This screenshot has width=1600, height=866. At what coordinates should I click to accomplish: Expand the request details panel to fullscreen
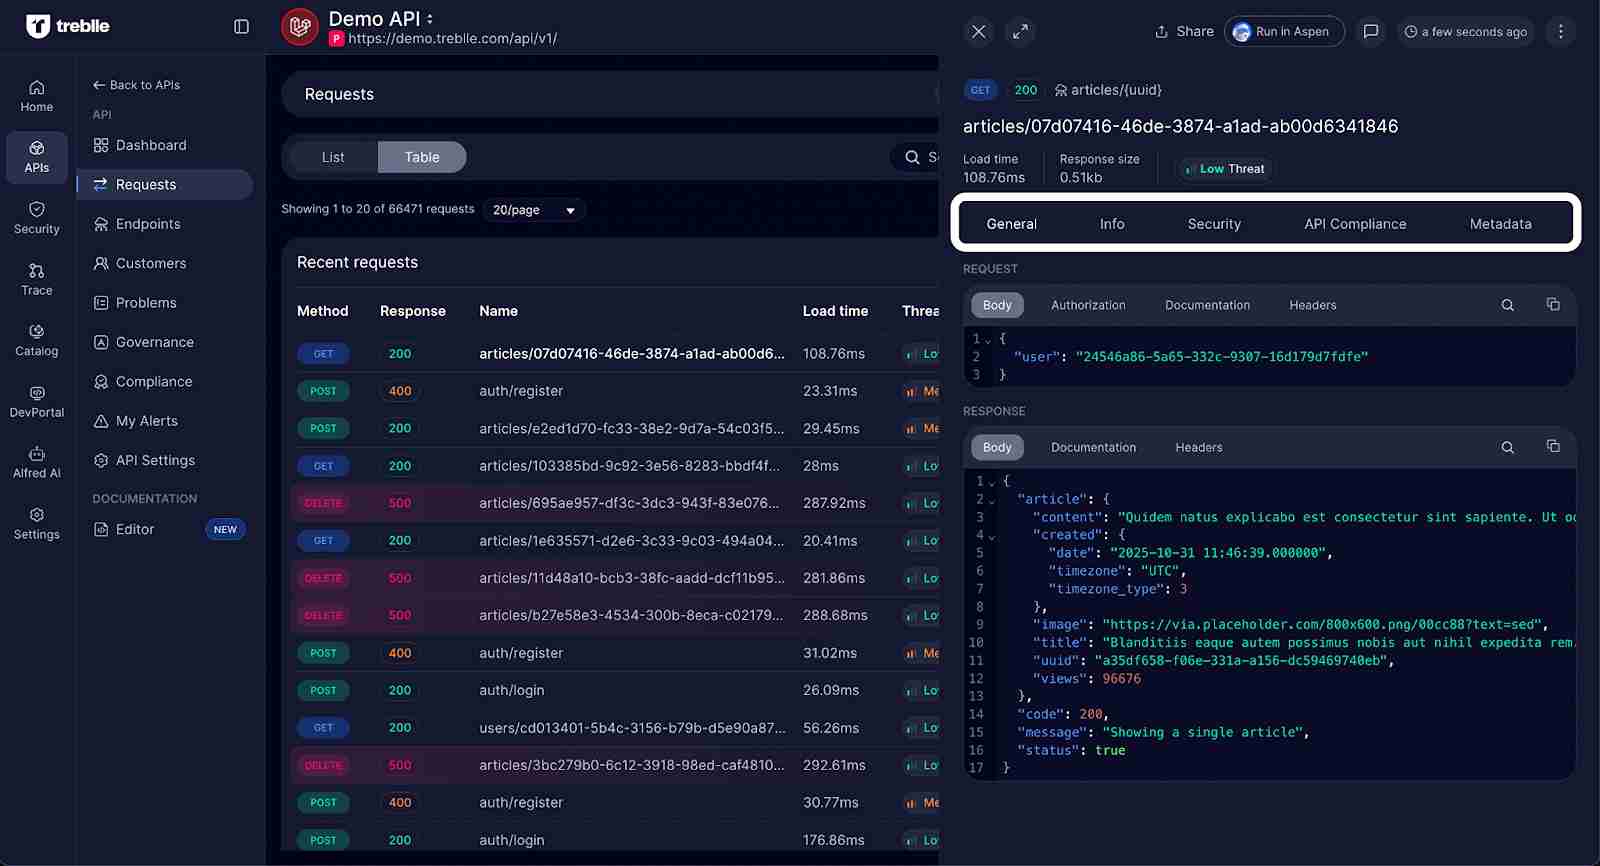coord(1020,32)
